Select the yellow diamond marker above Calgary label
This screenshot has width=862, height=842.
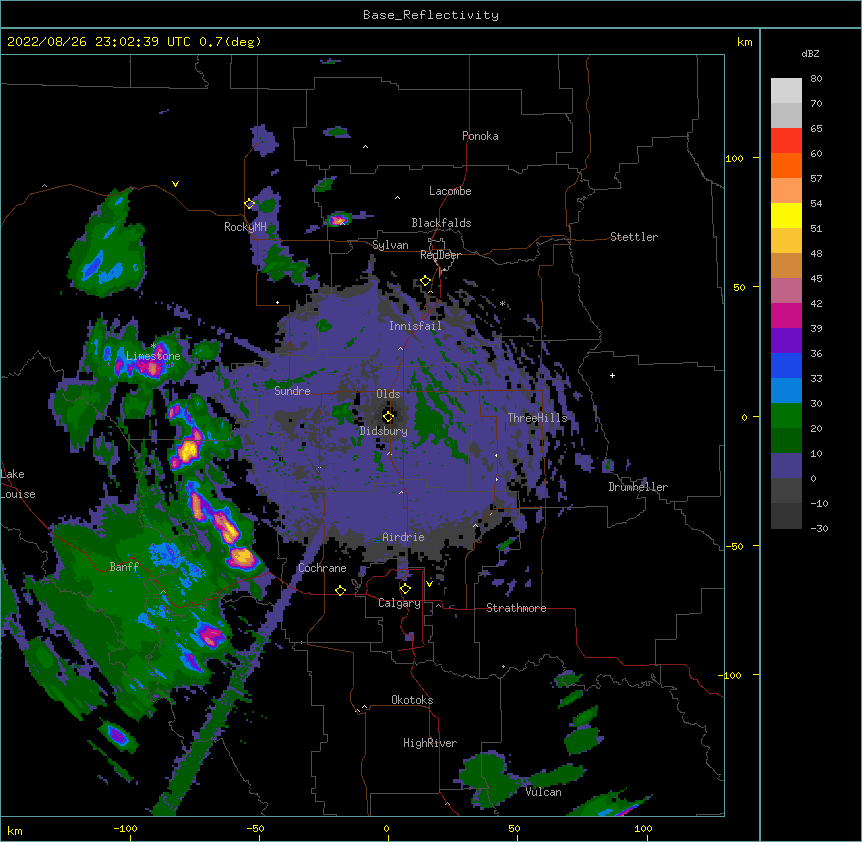(405, 589)
